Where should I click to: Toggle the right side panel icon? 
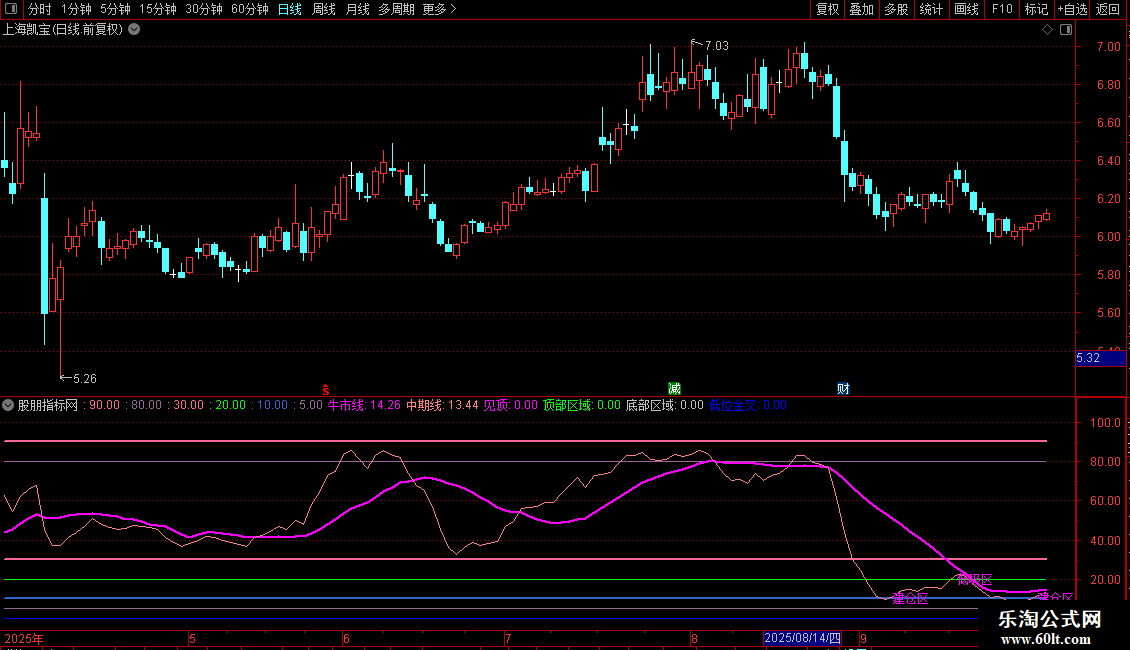click(1067, 29)
